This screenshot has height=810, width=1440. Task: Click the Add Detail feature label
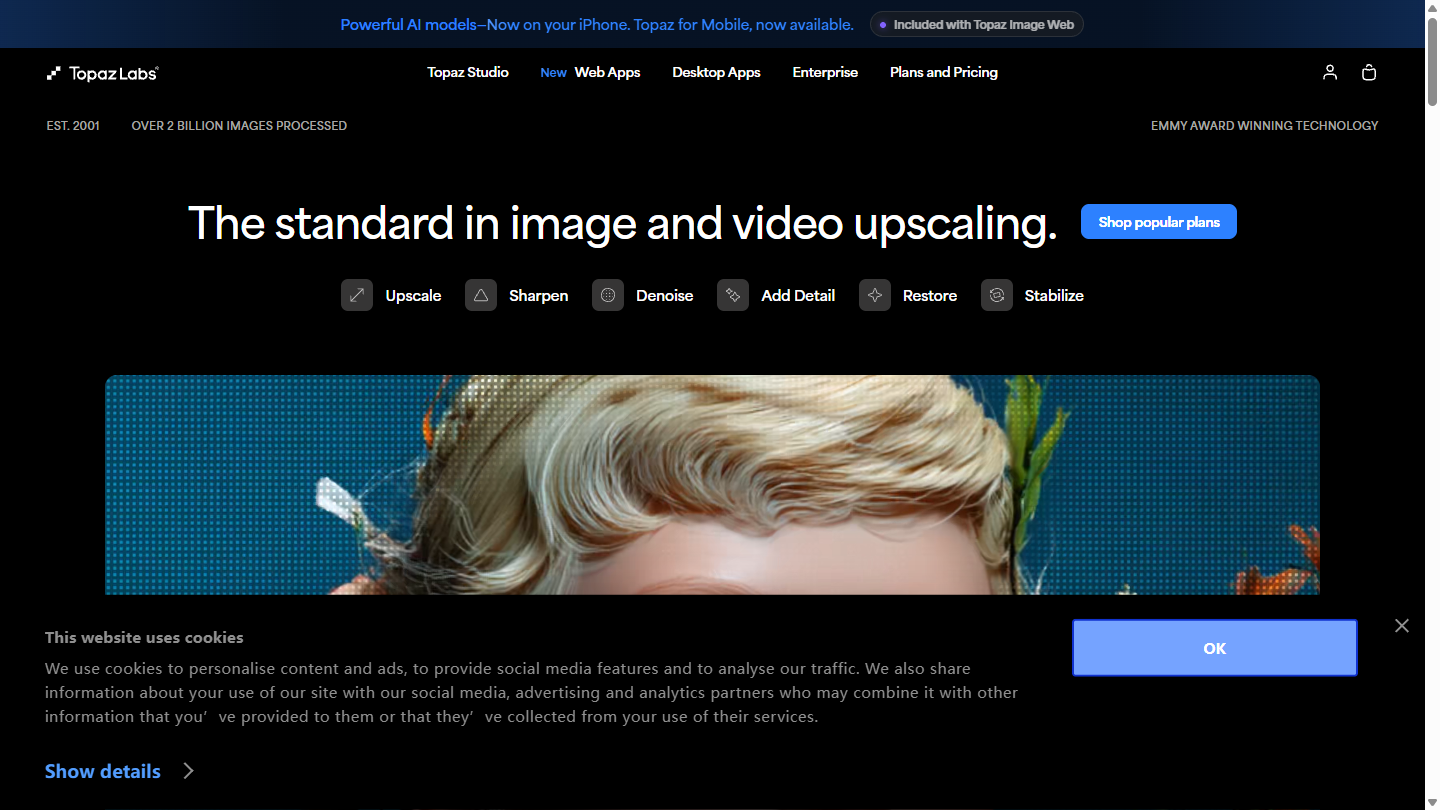point(798,295)
